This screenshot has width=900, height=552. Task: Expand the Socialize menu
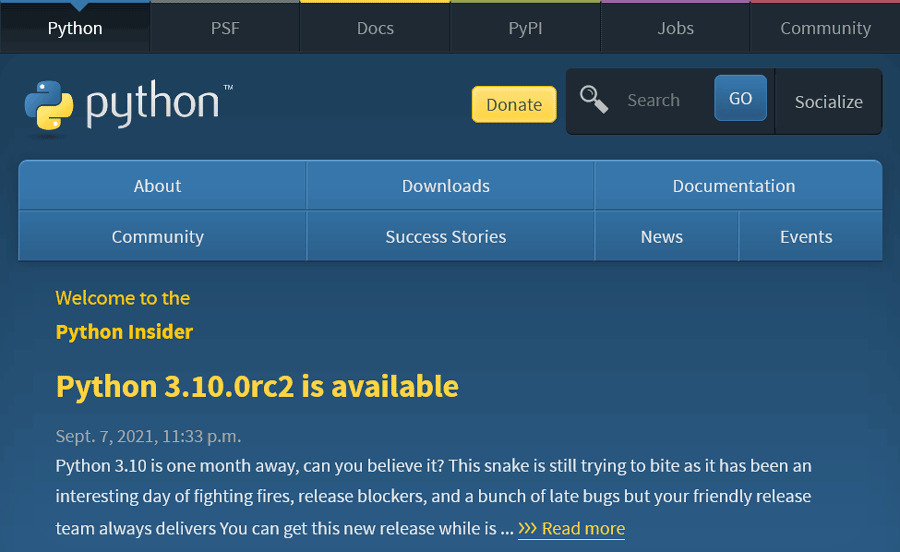pos(829,102)
